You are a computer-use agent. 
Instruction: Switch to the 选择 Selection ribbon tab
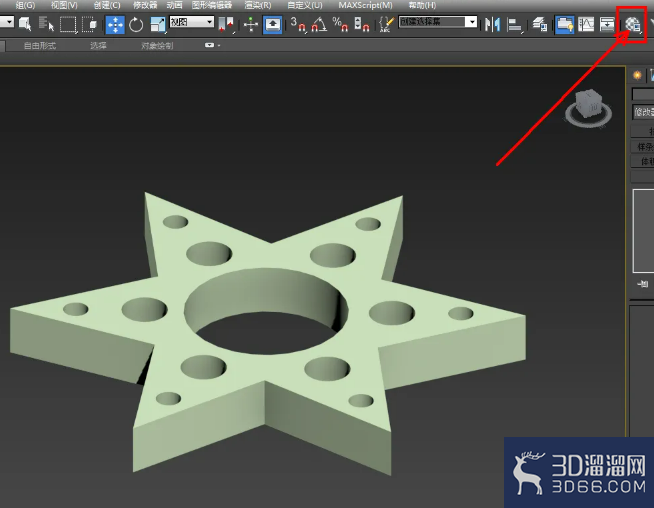[x=98, y=45]
